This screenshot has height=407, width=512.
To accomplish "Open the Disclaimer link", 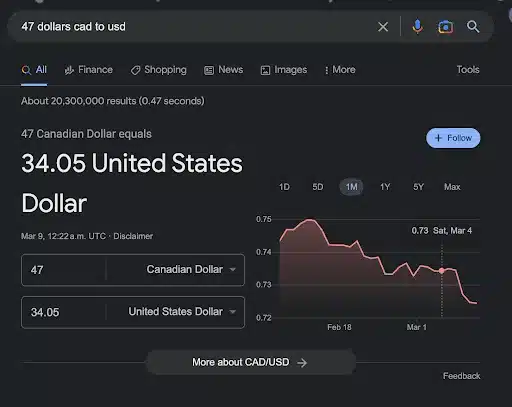I will pos(133,236).
